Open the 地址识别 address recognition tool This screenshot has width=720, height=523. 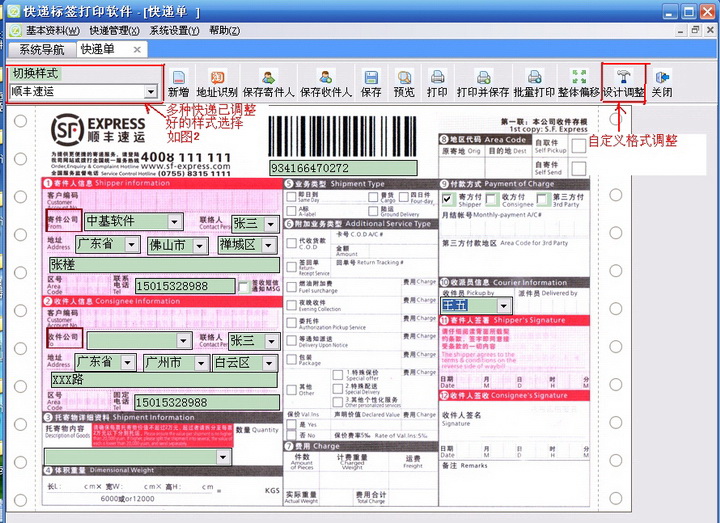click(217, 84)
